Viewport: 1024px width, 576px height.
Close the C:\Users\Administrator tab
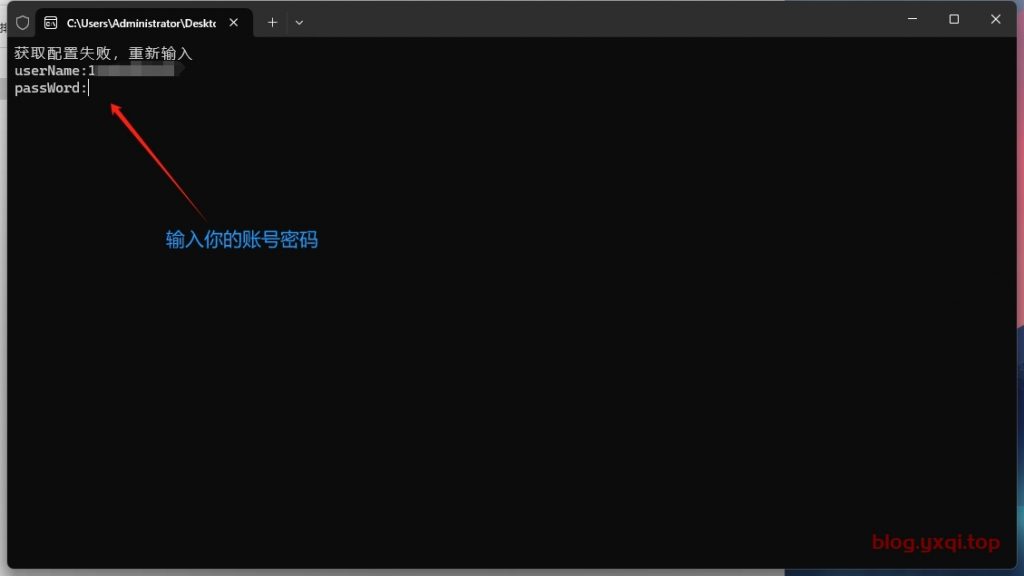point(234,22)
